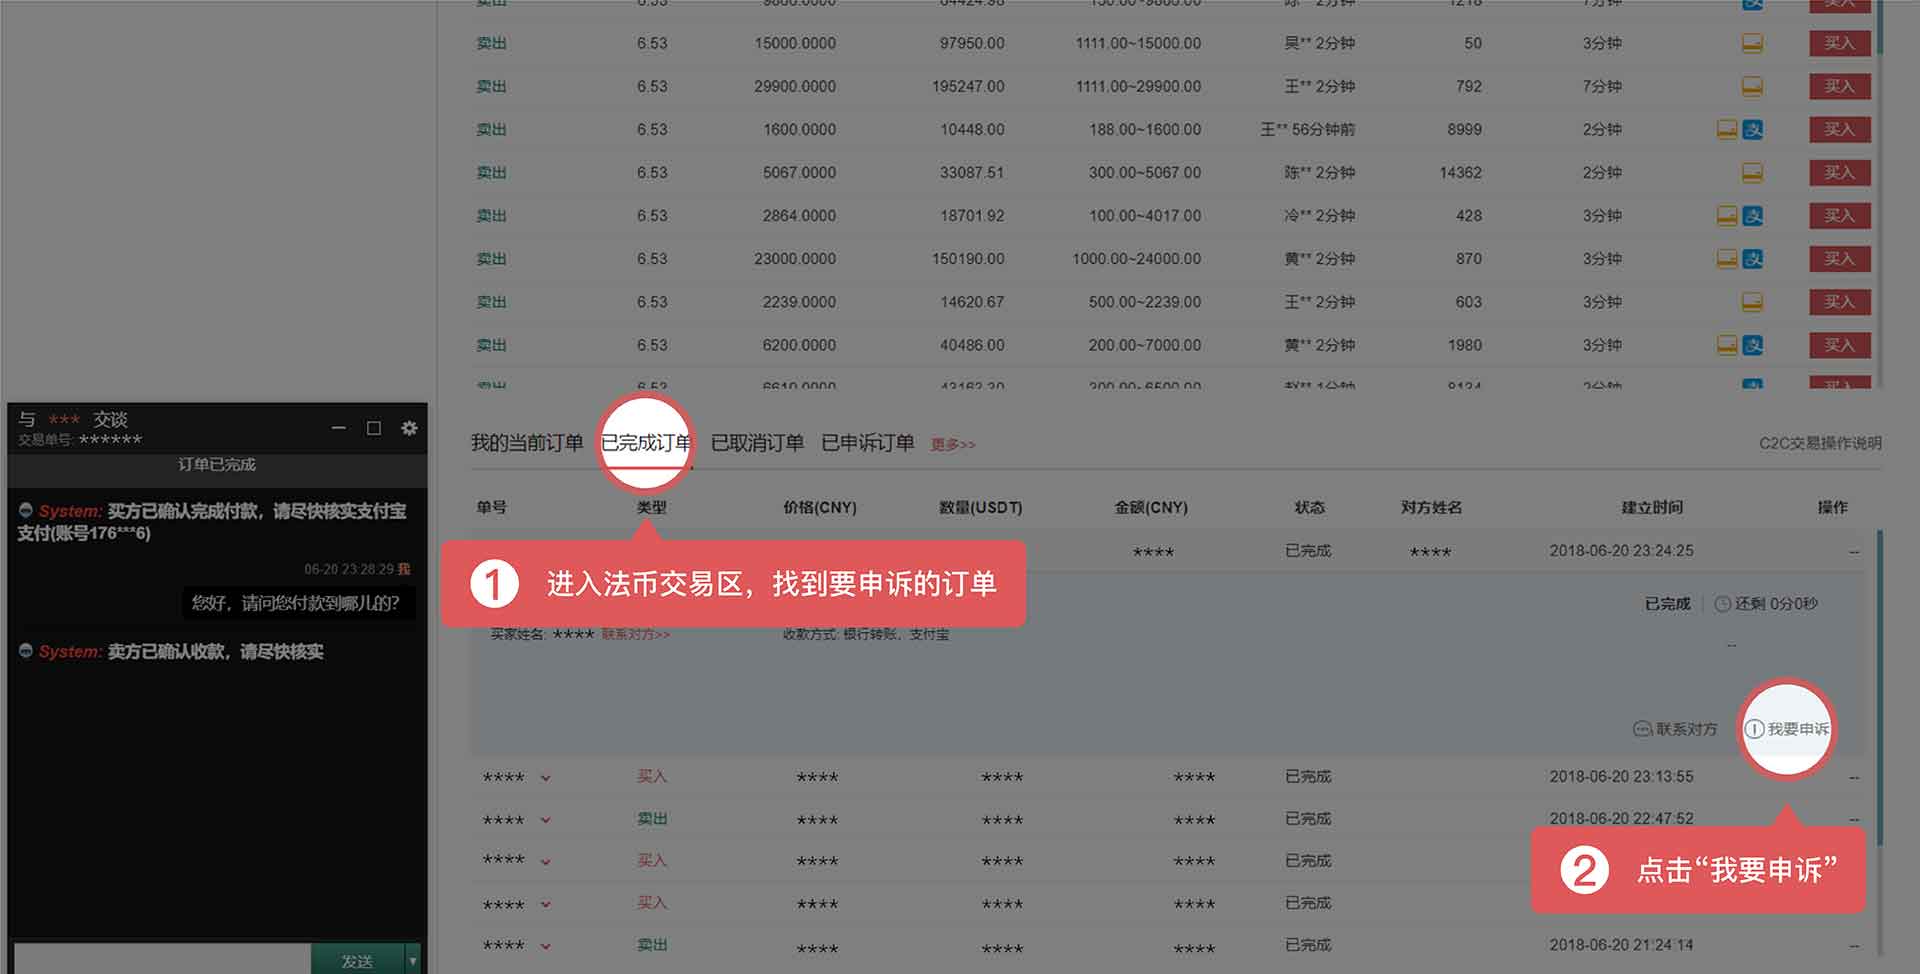Click 买入 button in 2239.0000 row
This screenshot has height=974, width=1920.
pyautogui.click(x=1839, y=301)
